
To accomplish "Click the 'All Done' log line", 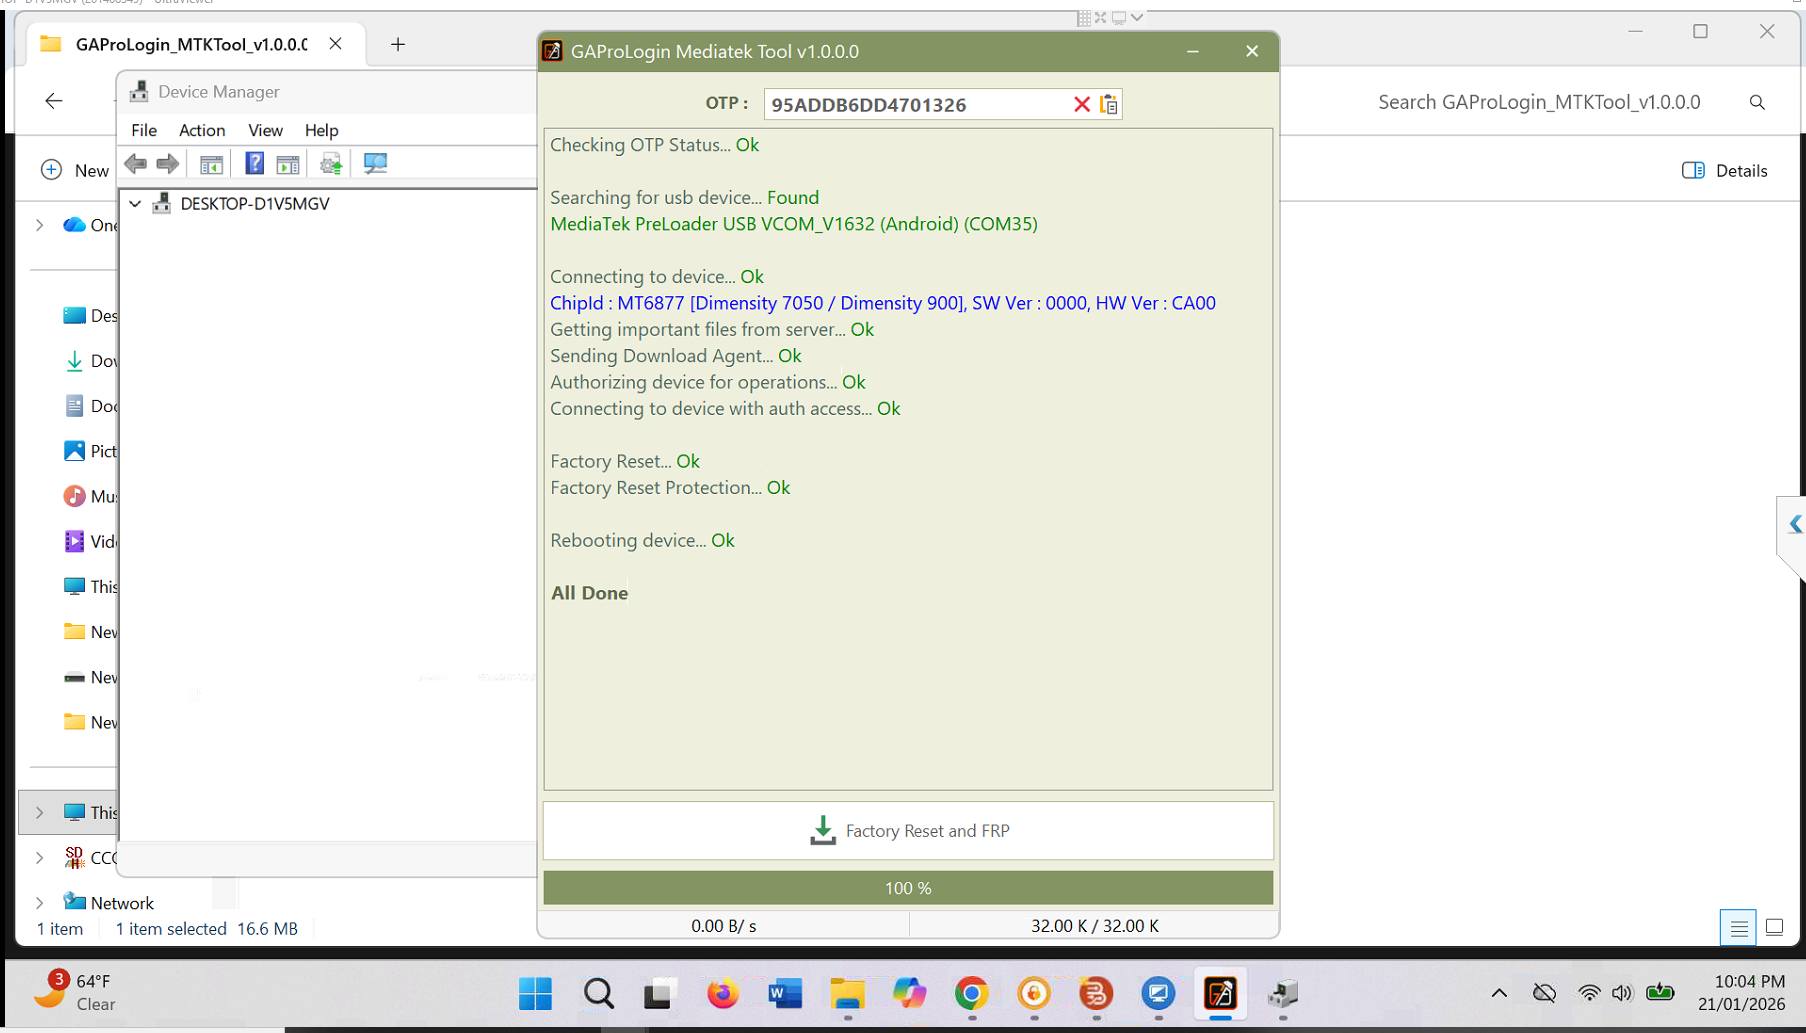I will (x=590, y=593).
